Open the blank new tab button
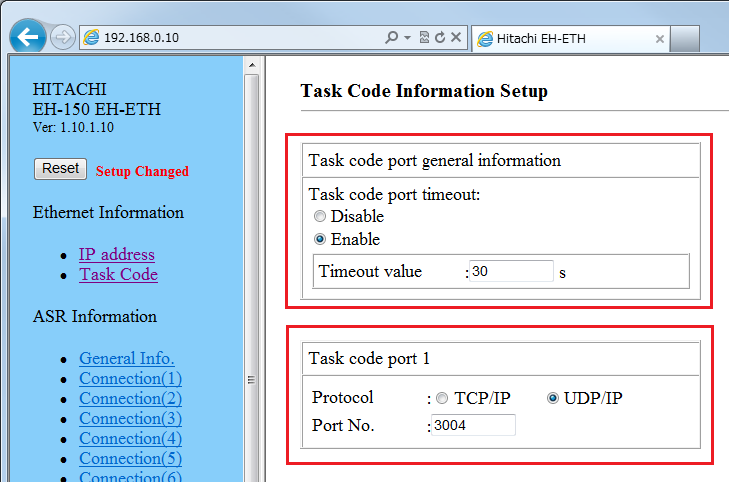This screenshot has width=729, height=482. 685,39
